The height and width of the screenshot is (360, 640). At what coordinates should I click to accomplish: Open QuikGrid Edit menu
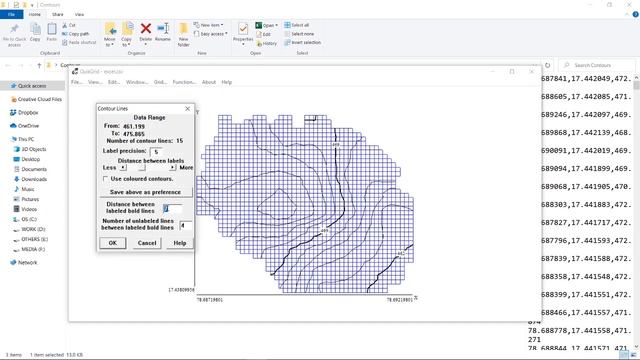[x=113, y=82]
